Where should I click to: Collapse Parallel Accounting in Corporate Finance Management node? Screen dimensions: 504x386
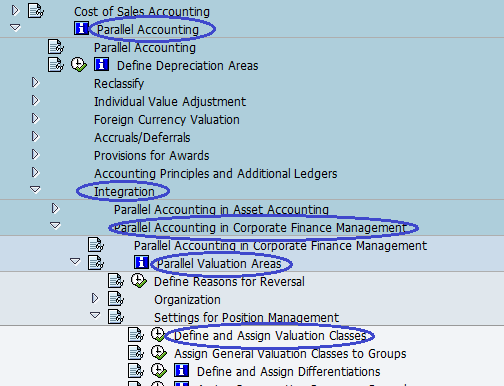pyautogui.click(x=55, y=225)
